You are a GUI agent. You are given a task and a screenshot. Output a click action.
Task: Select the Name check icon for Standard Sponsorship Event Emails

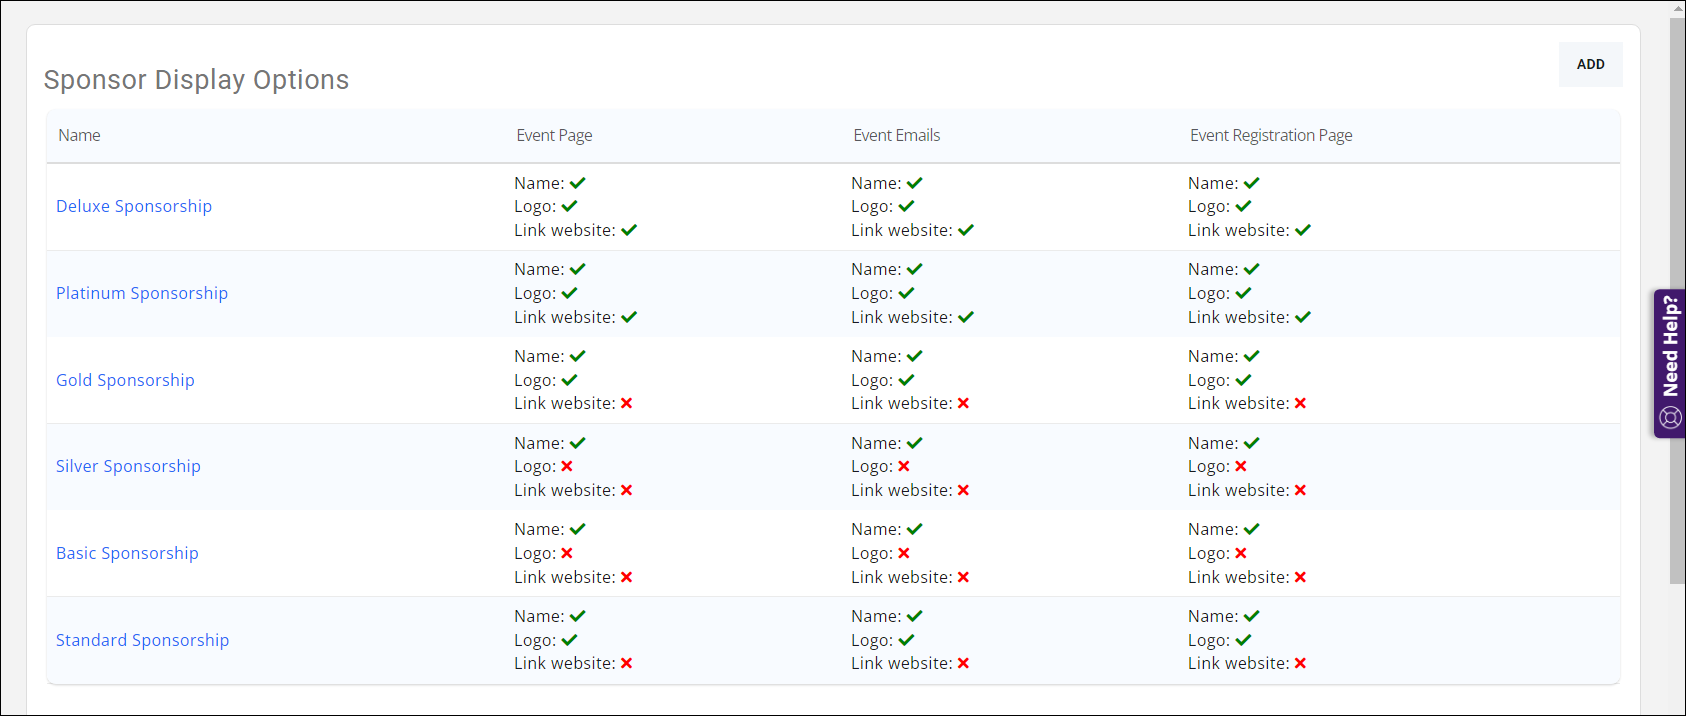pos(915,615)
